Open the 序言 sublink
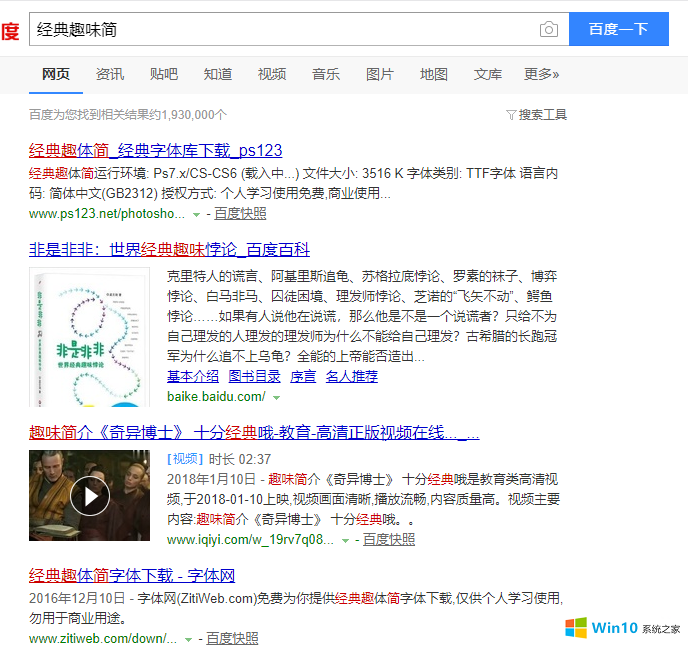688x649 pixels. (x=303, y=376)
